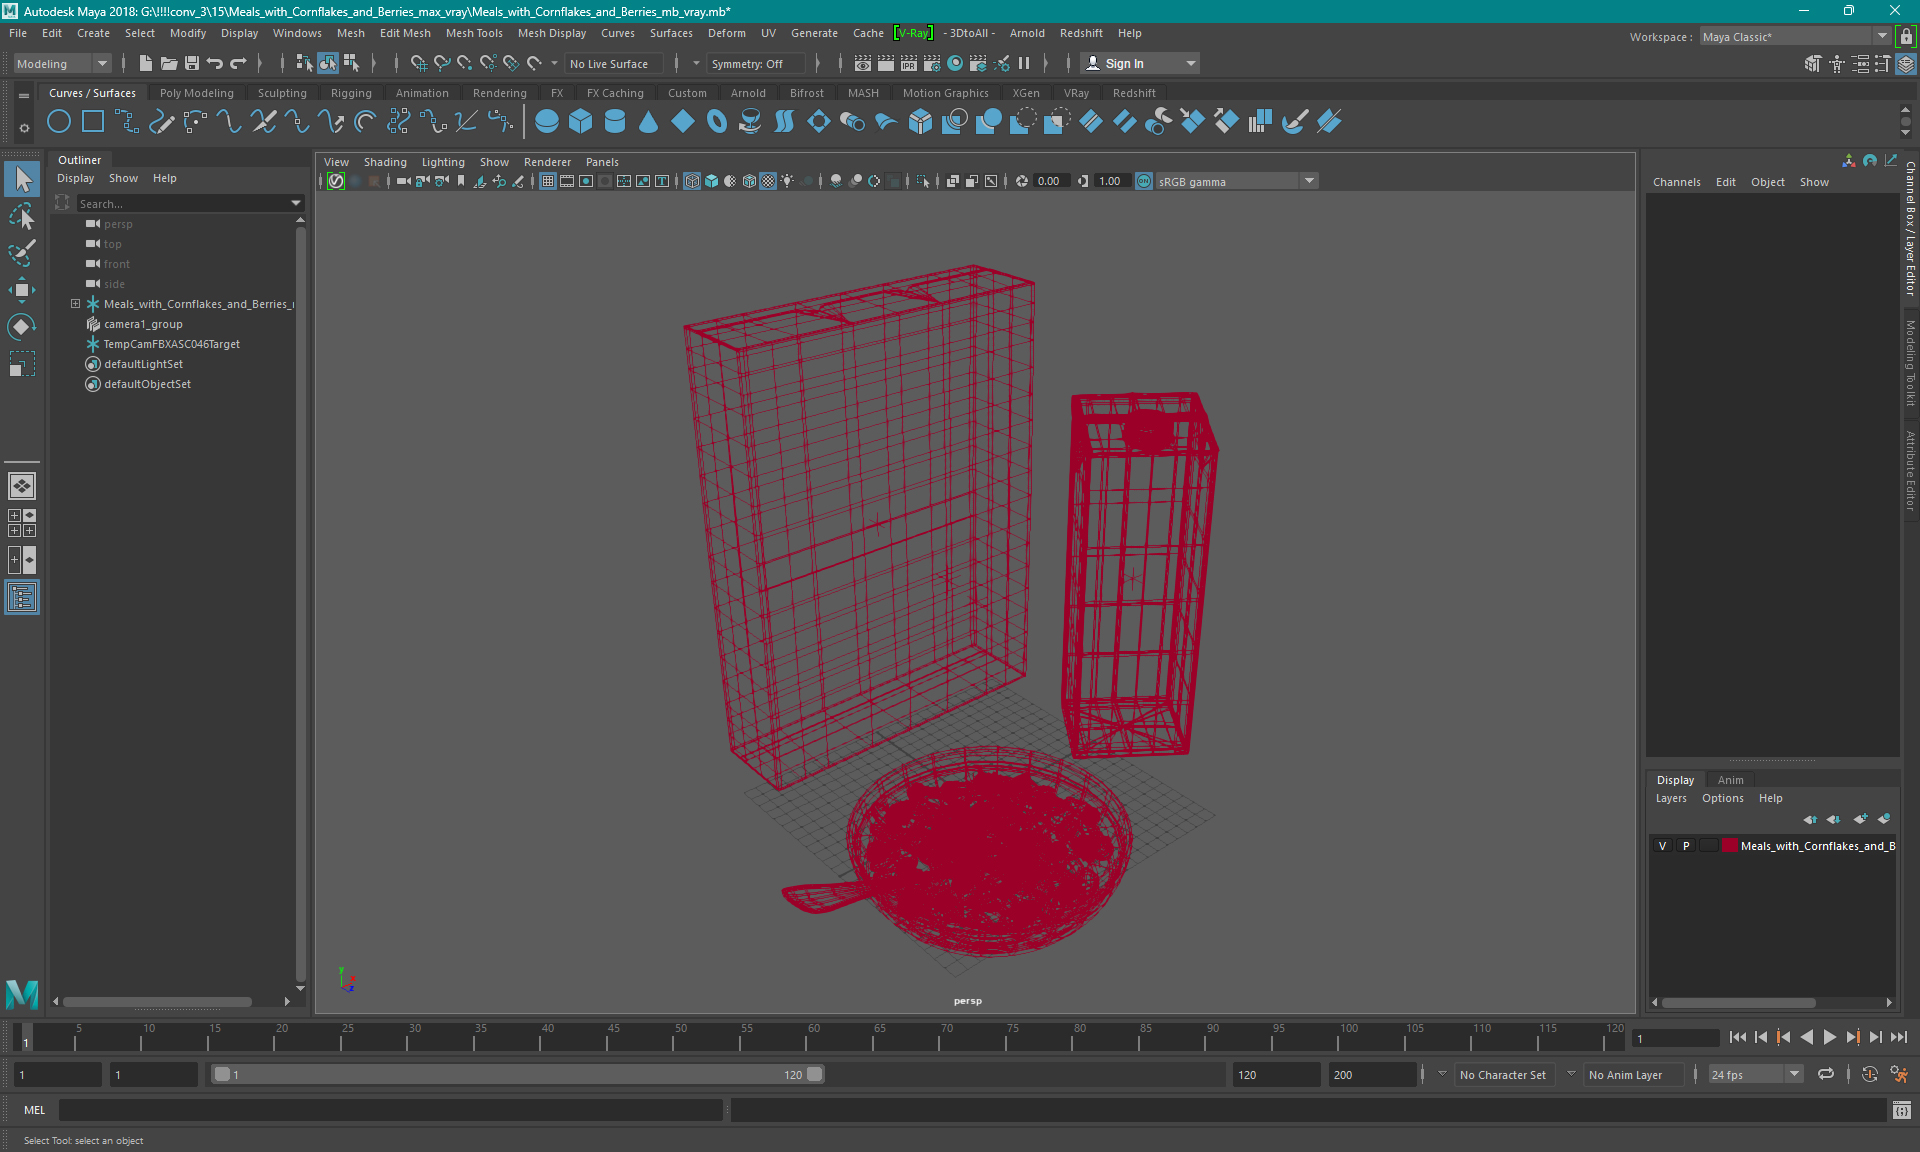Open the Symmetry: Off dropdown

(x=756, y=63)
